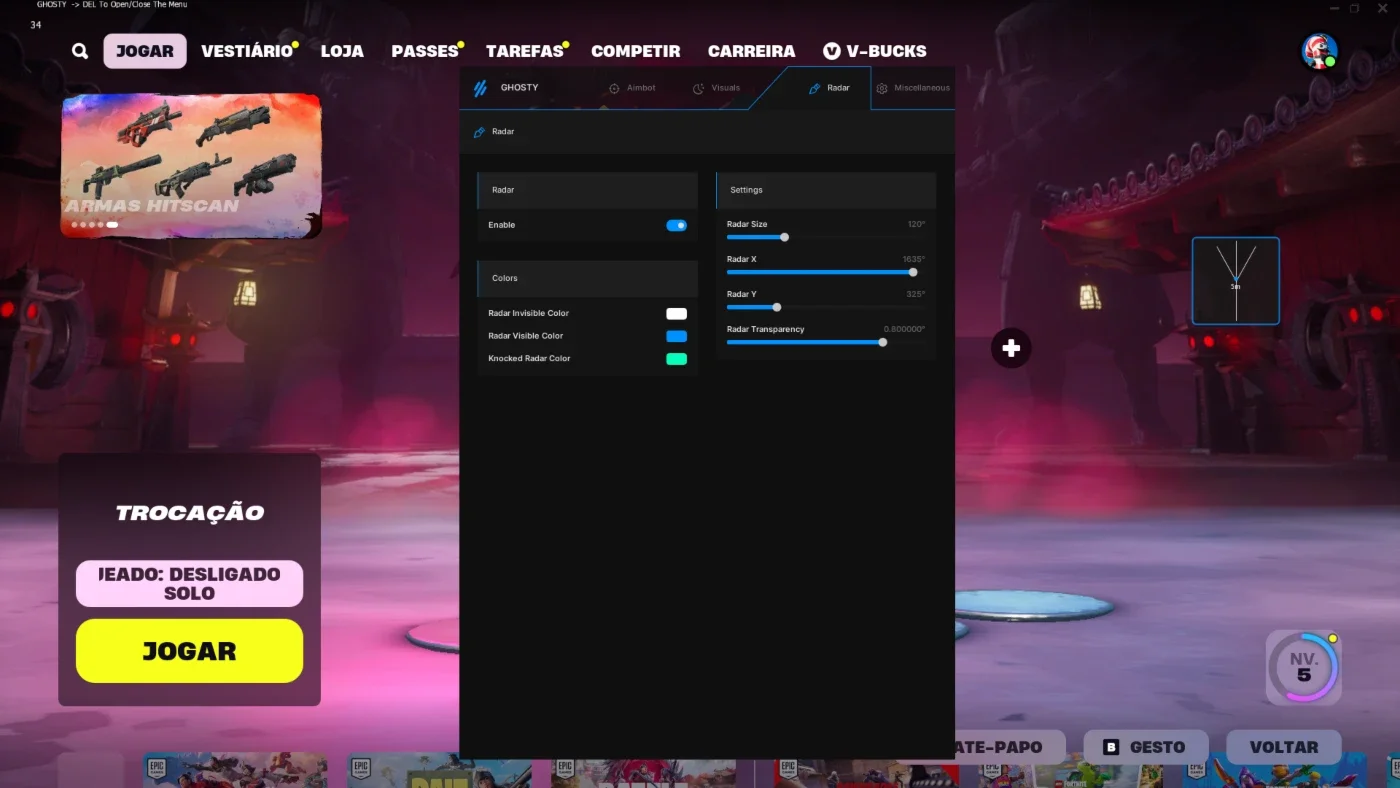
Task: Click the V-Bucks coin icon
Action: pyautogui.click(x=831, y=51)
